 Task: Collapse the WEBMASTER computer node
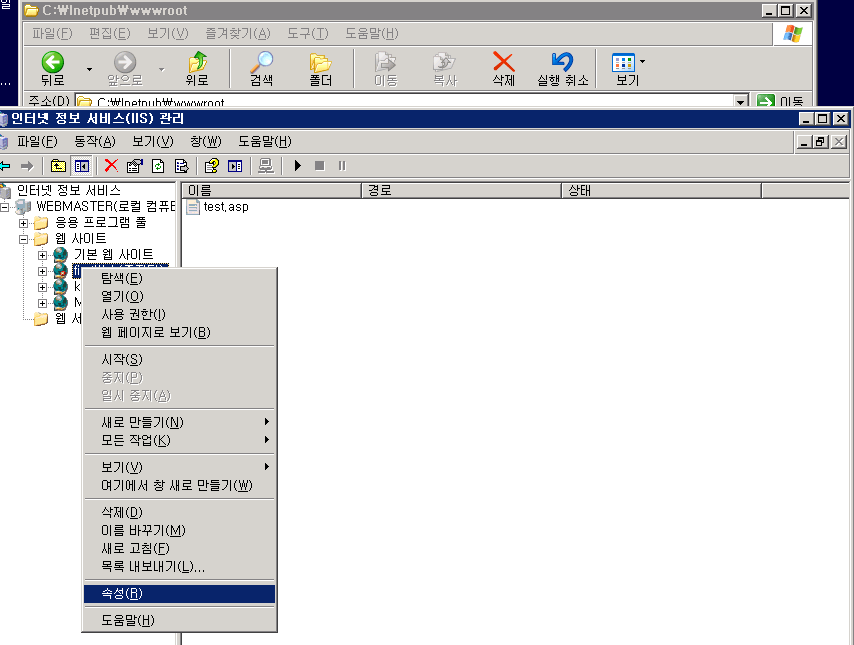click(x=4, y=207)
